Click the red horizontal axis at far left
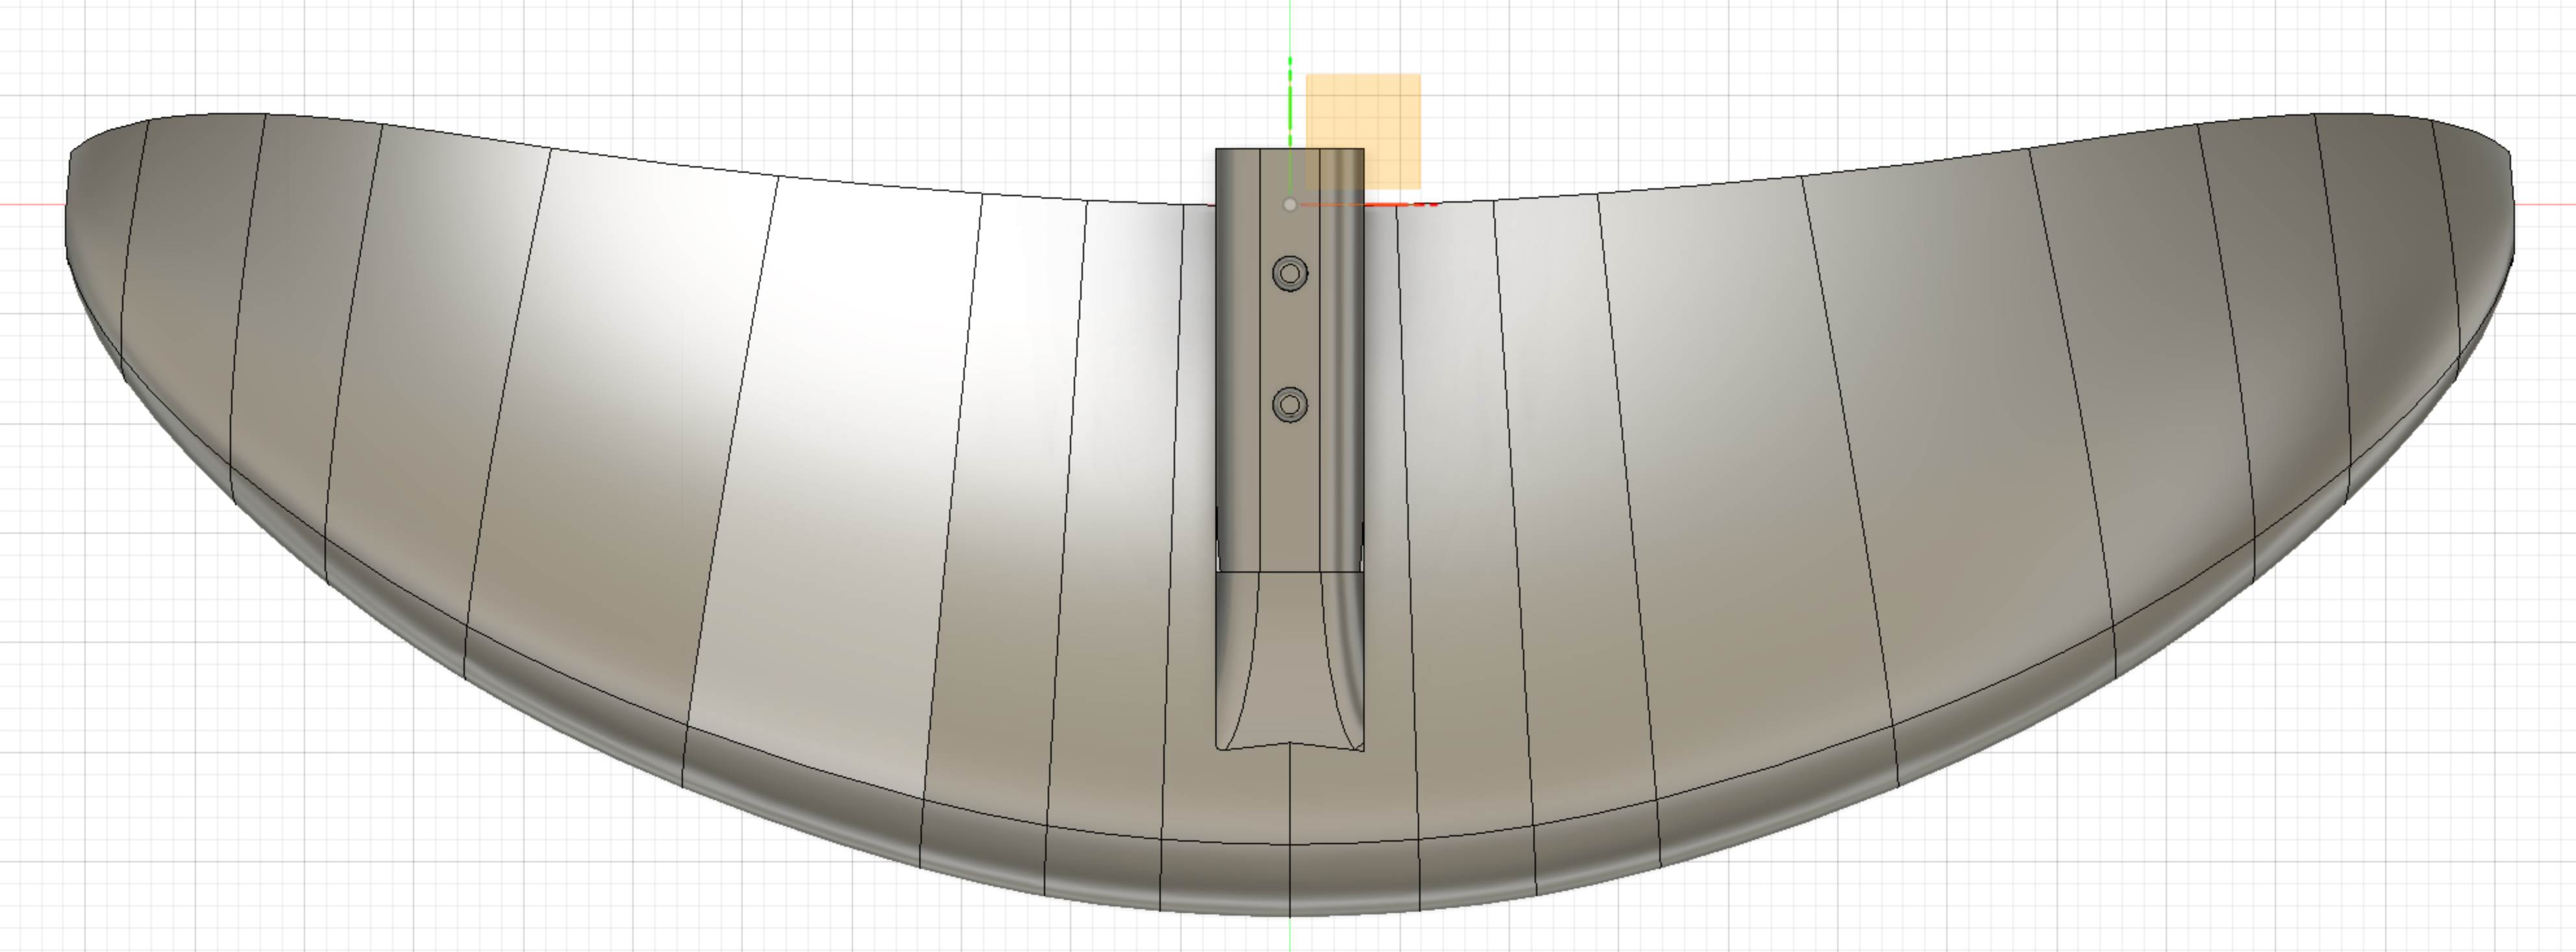 coord(30,205)
